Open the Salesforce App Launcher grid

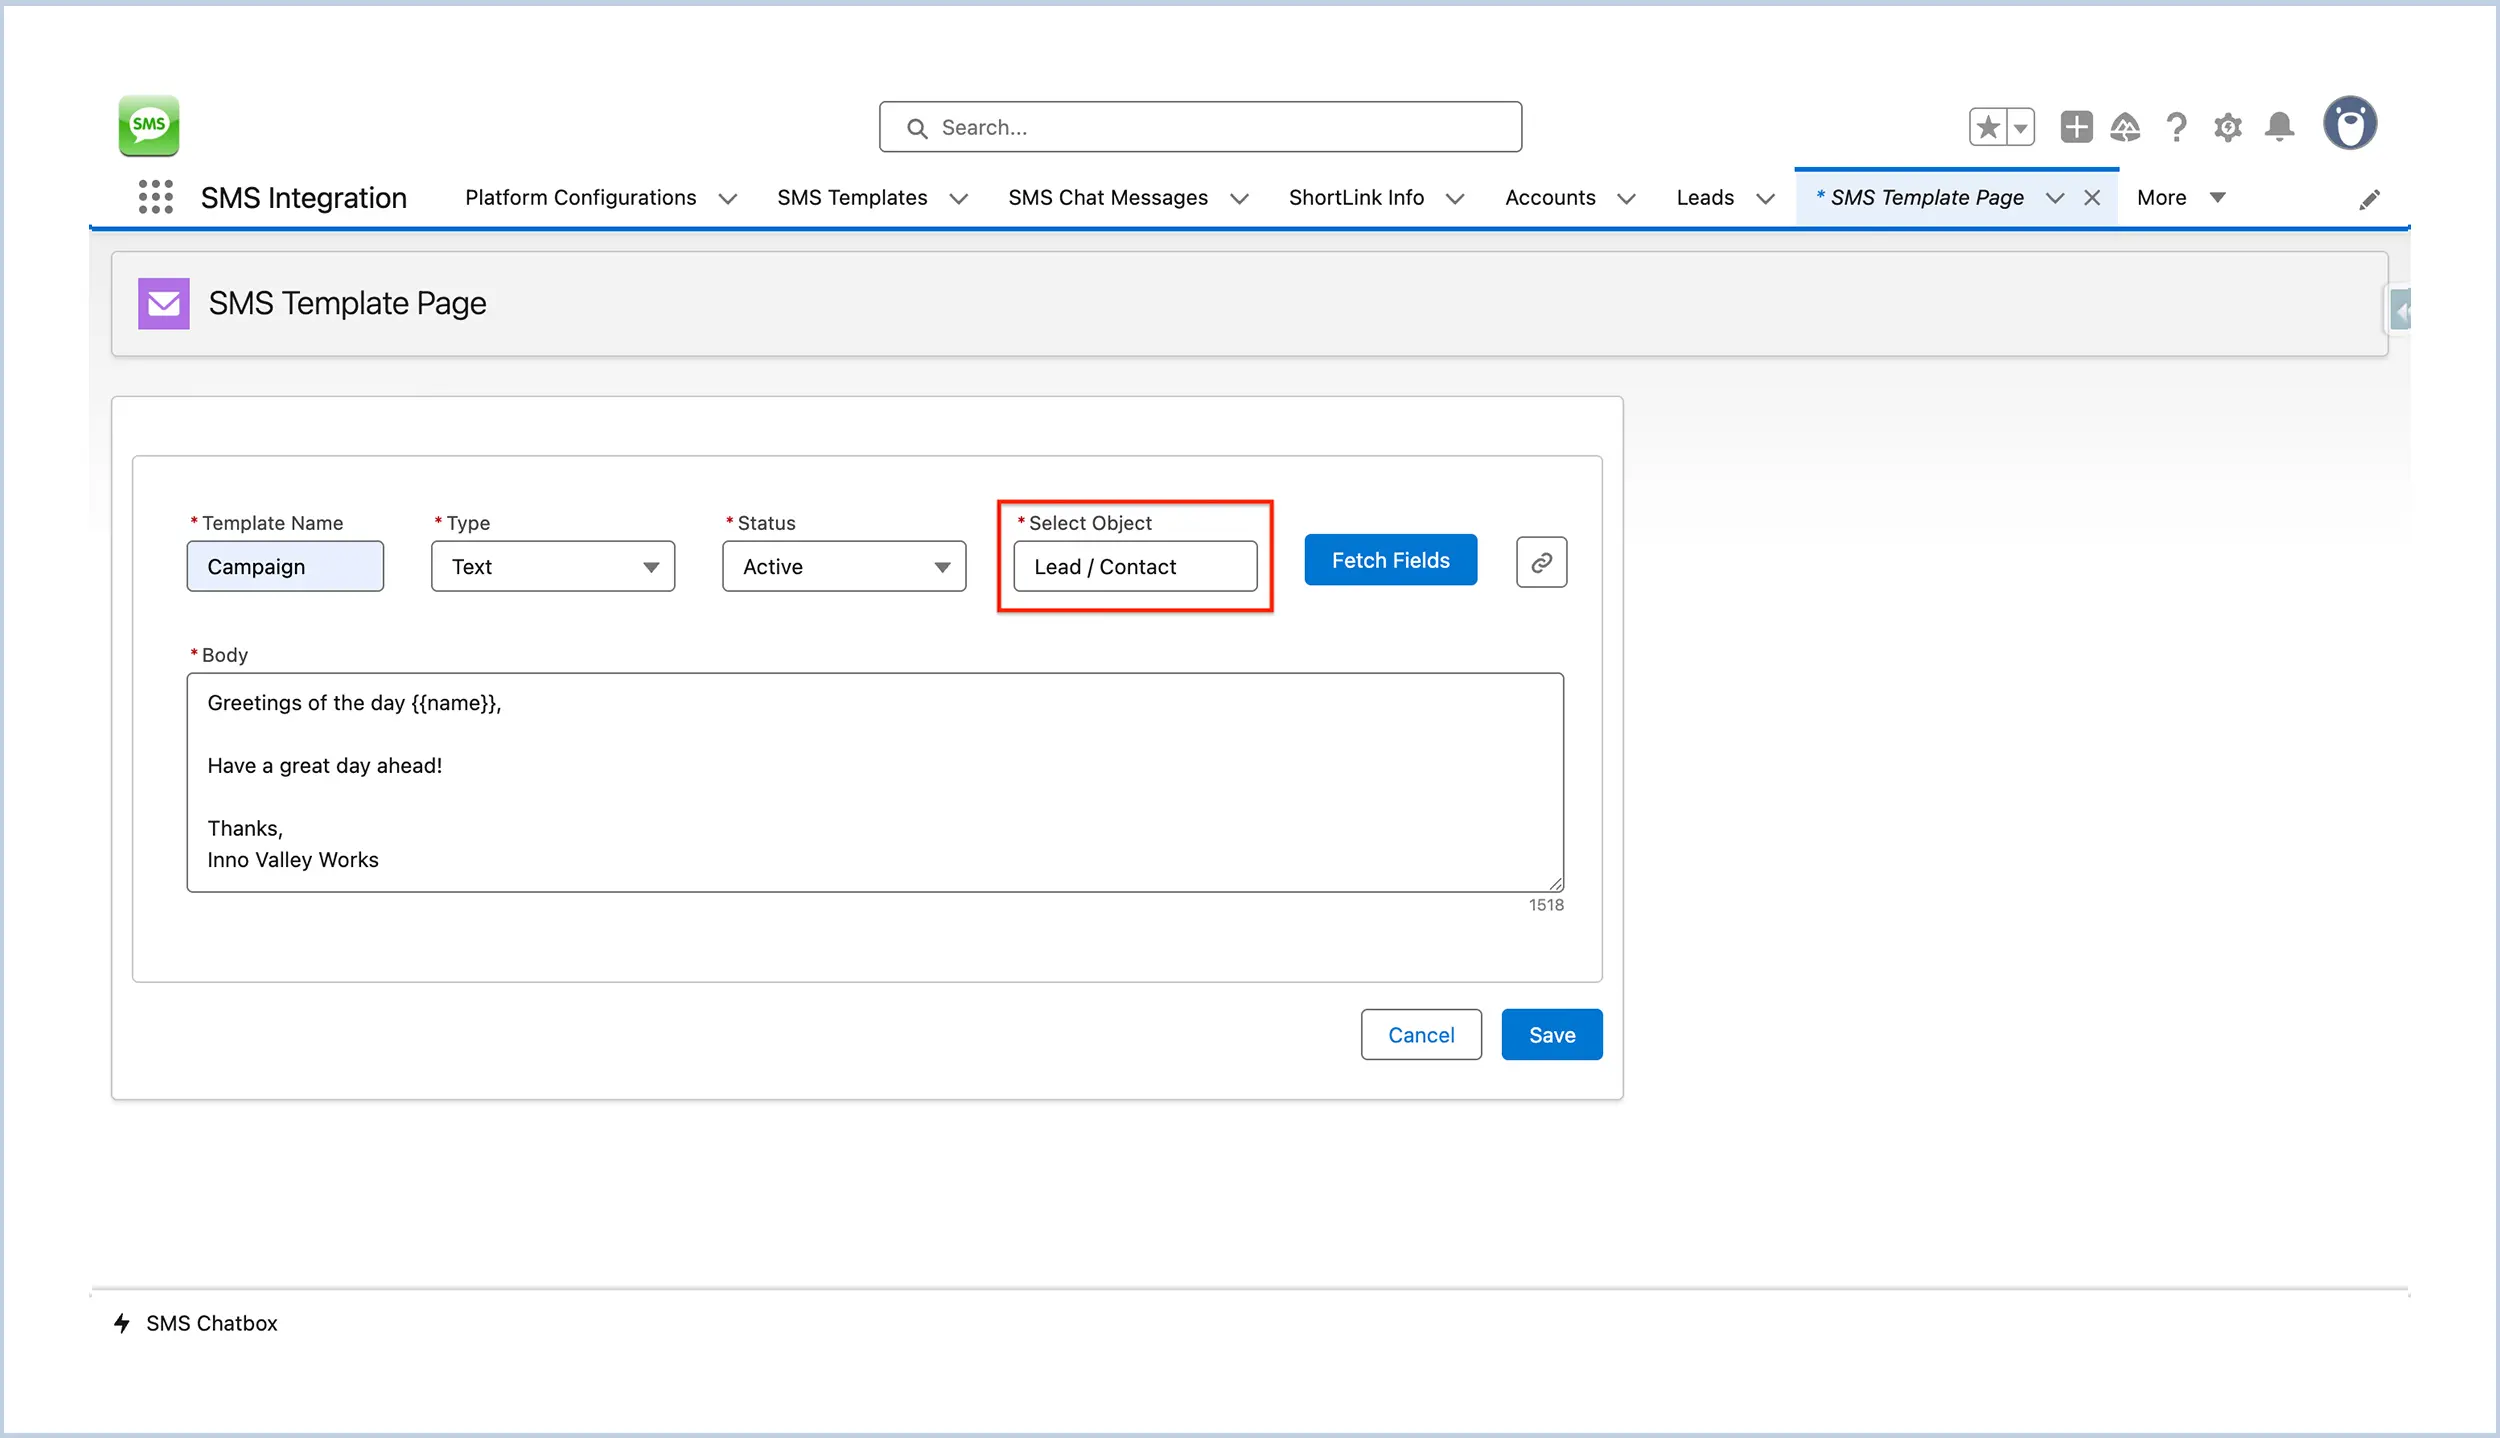click(155, 197)
